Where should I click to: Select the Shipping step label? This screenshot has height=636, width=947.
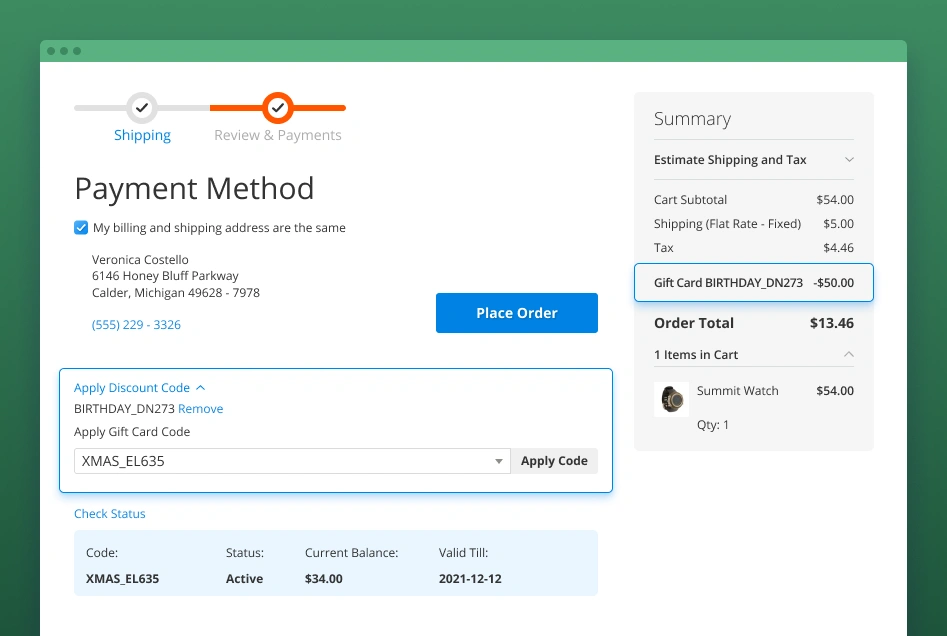(142, 134)
